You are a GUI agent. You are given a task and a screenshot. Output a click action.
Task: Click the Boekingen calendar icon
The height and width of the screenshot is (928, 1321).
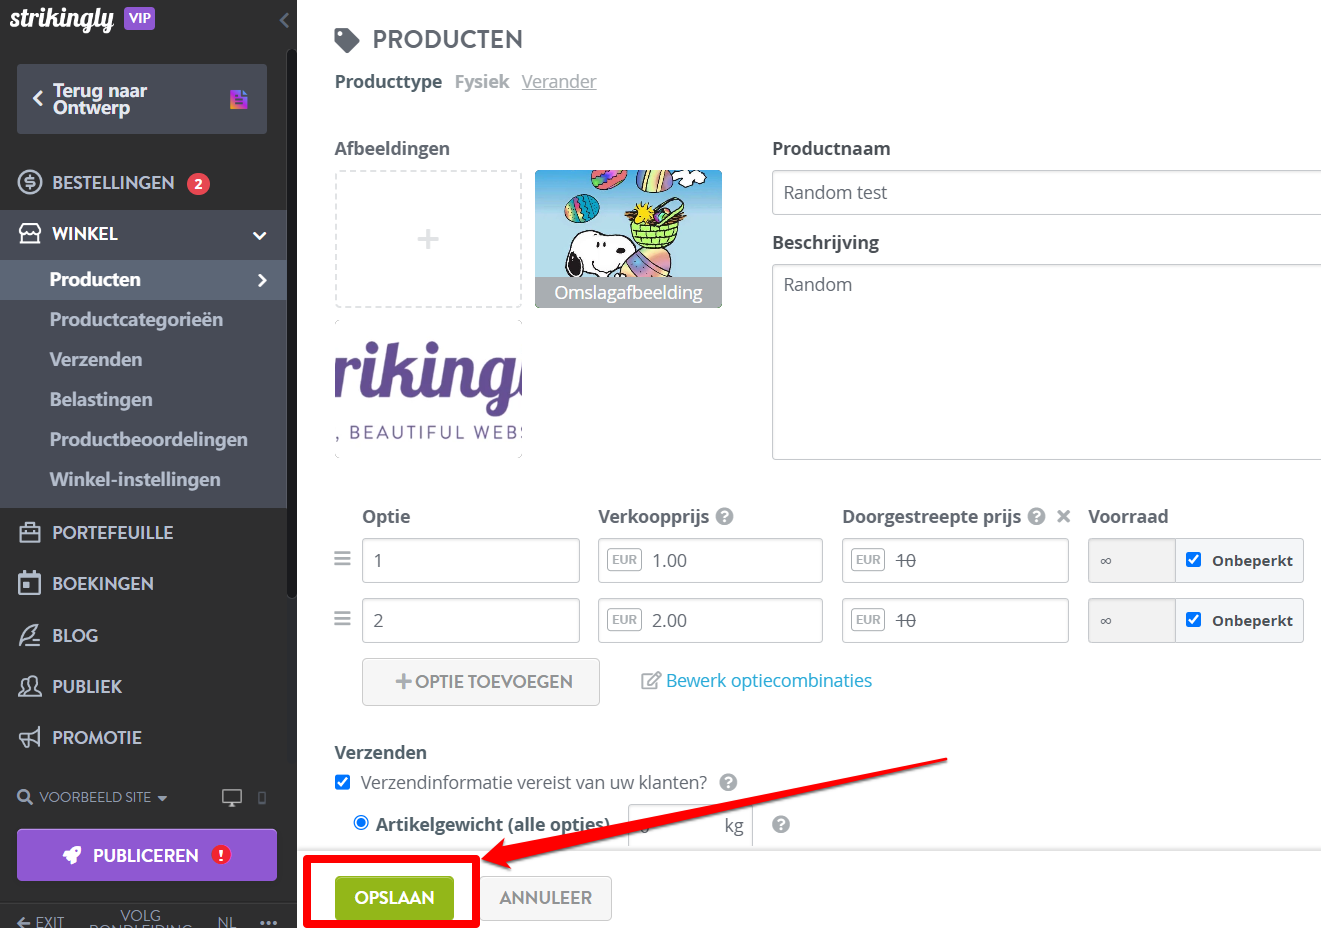coord(30,583)
